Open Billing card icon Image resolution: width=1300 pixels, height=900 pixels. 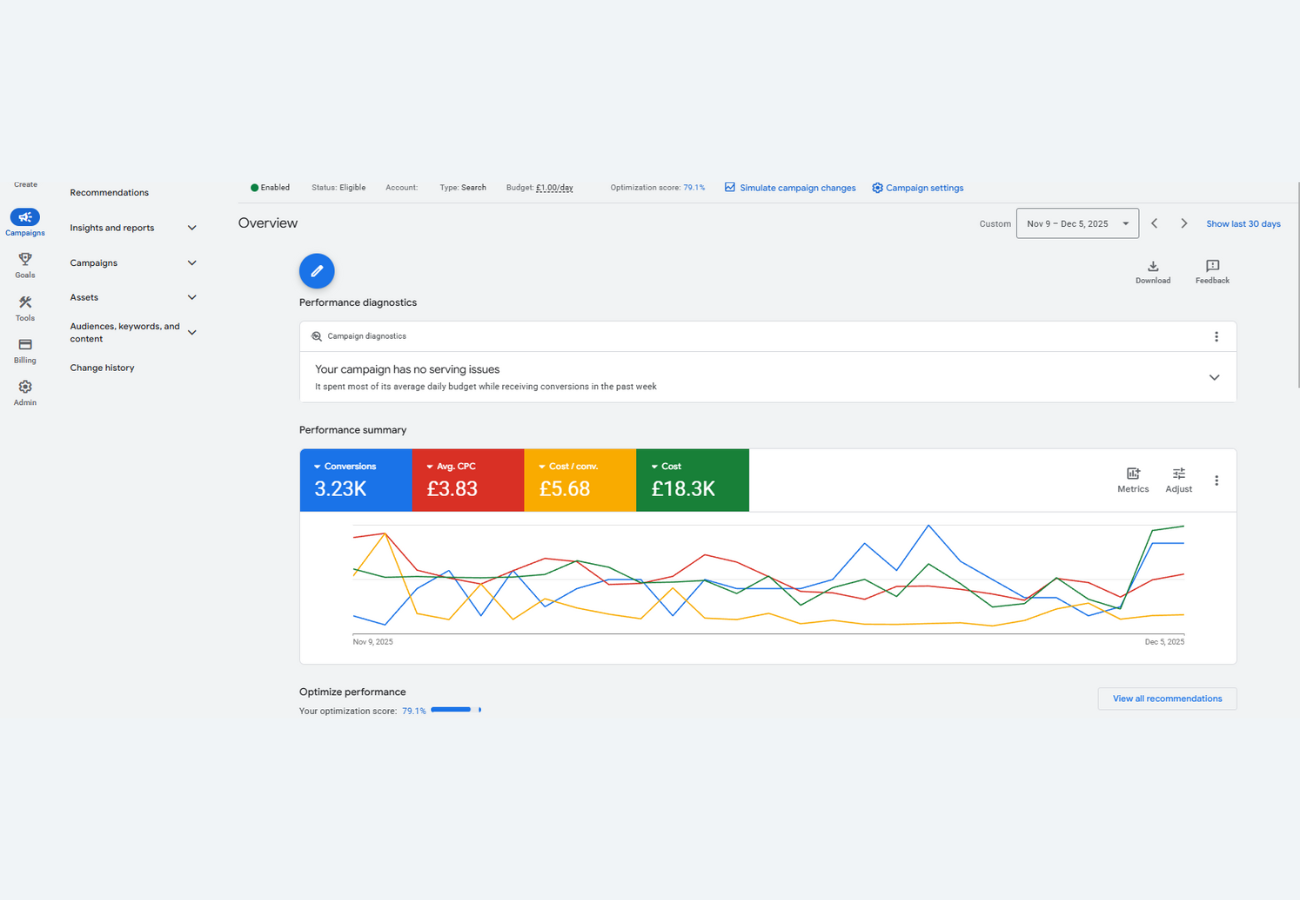click(x=25, y=344)
